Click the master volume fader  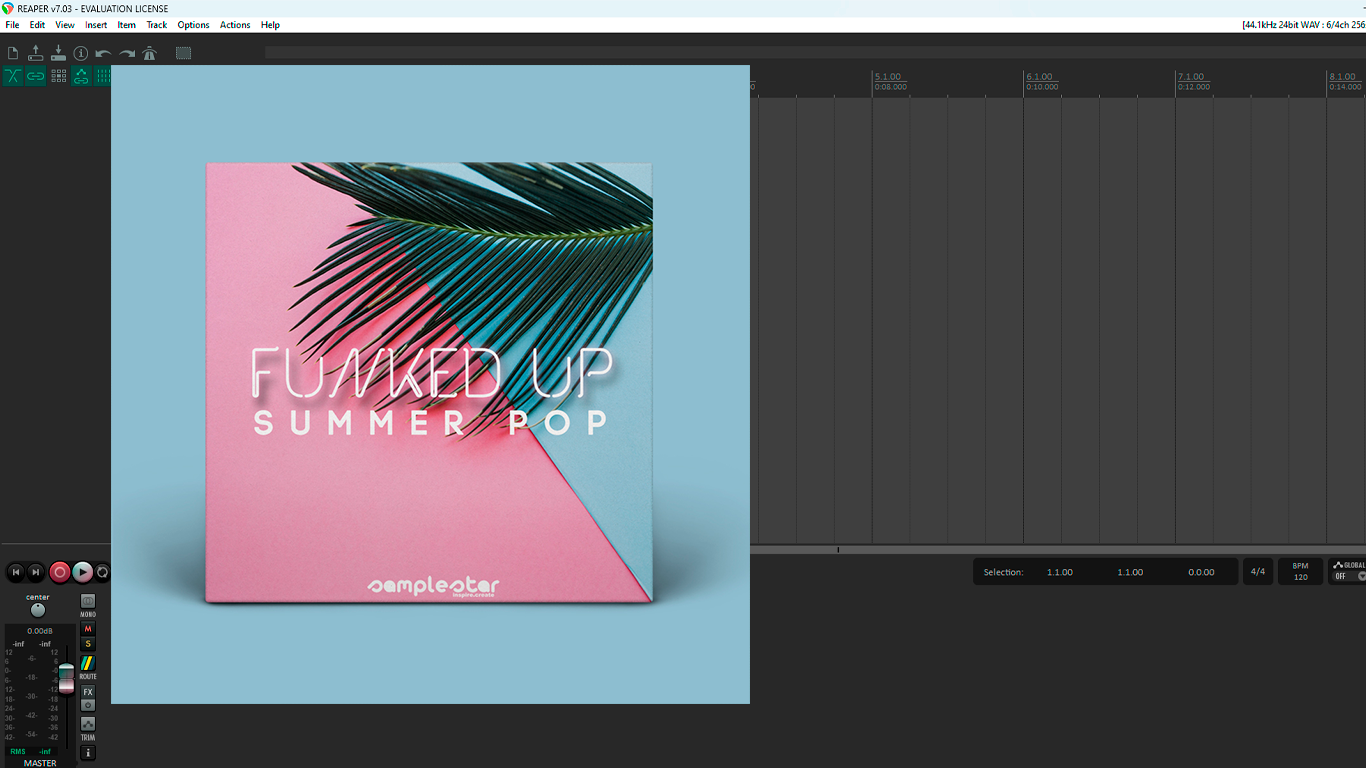tap(67, 678)
